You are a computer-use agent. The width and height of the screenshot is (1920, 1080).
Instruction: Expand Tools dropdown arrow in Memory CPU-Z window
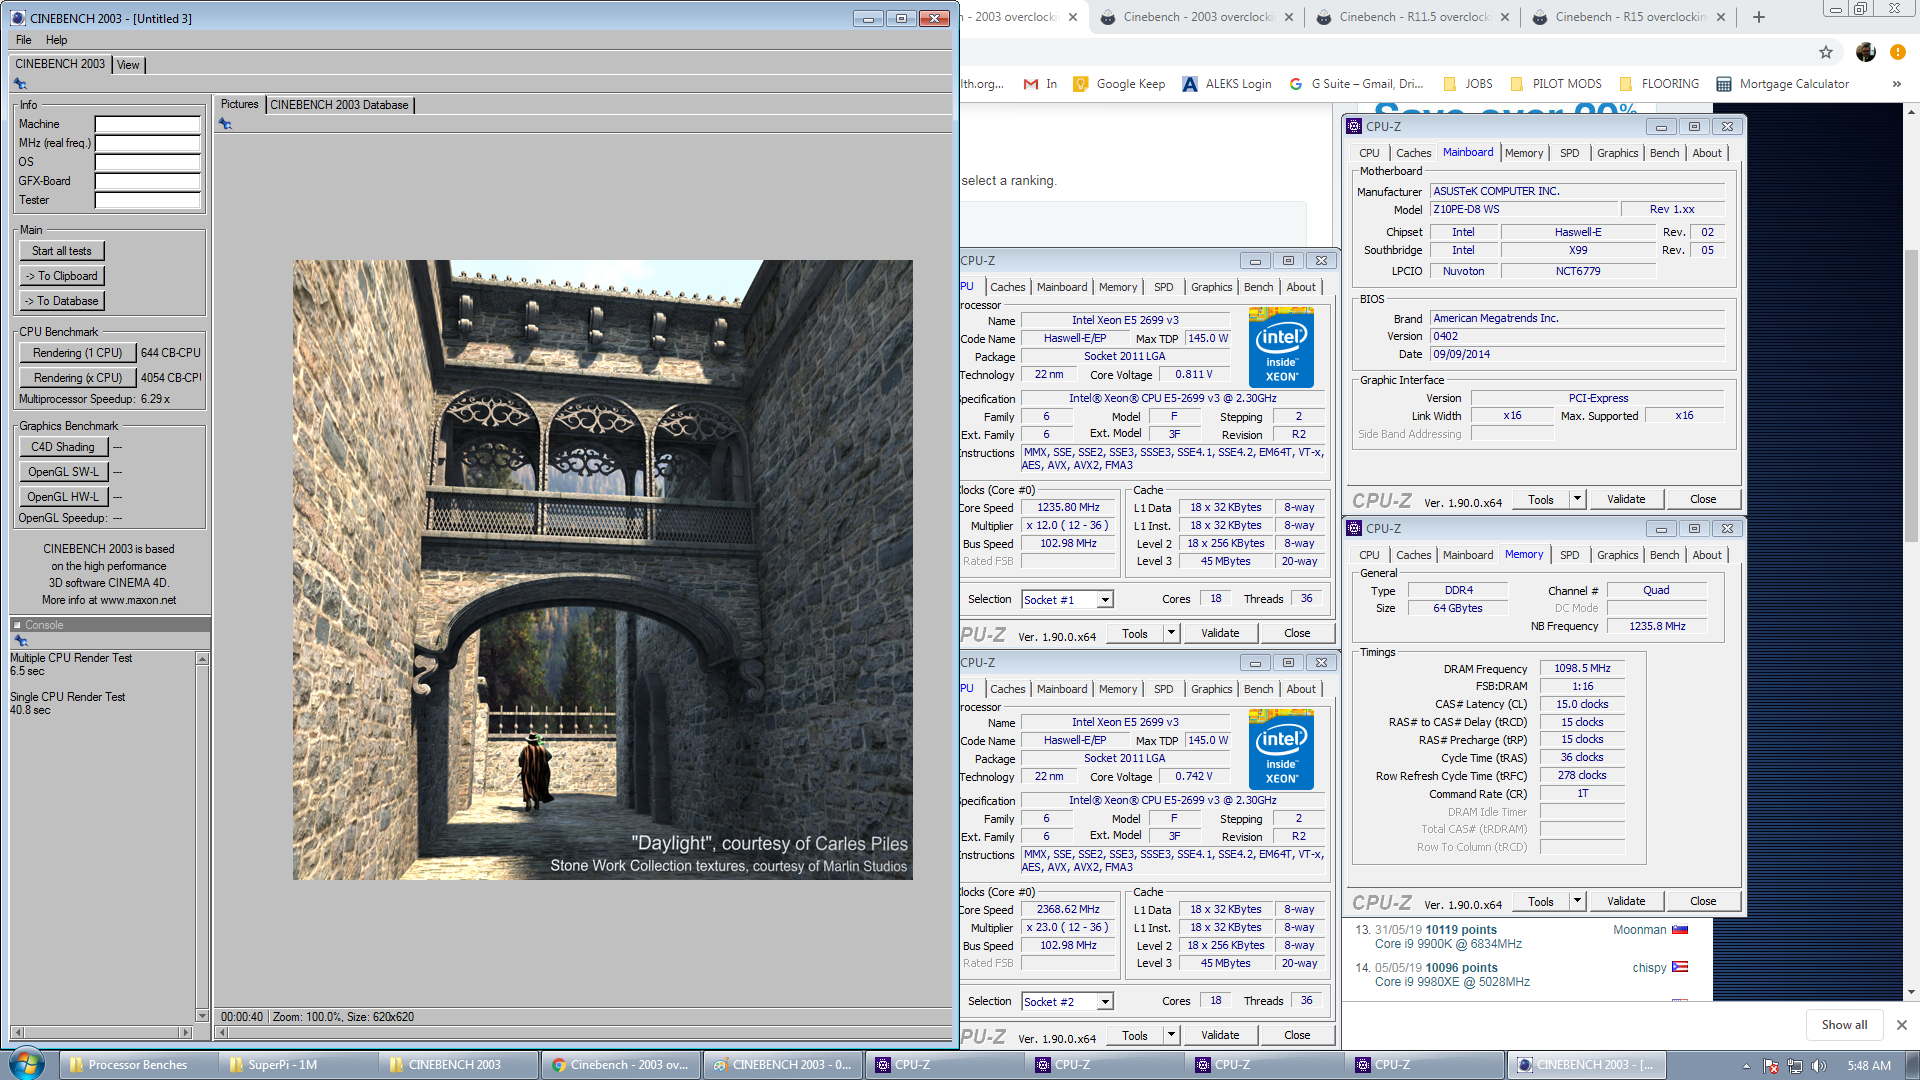click(x=1577, y=901)
